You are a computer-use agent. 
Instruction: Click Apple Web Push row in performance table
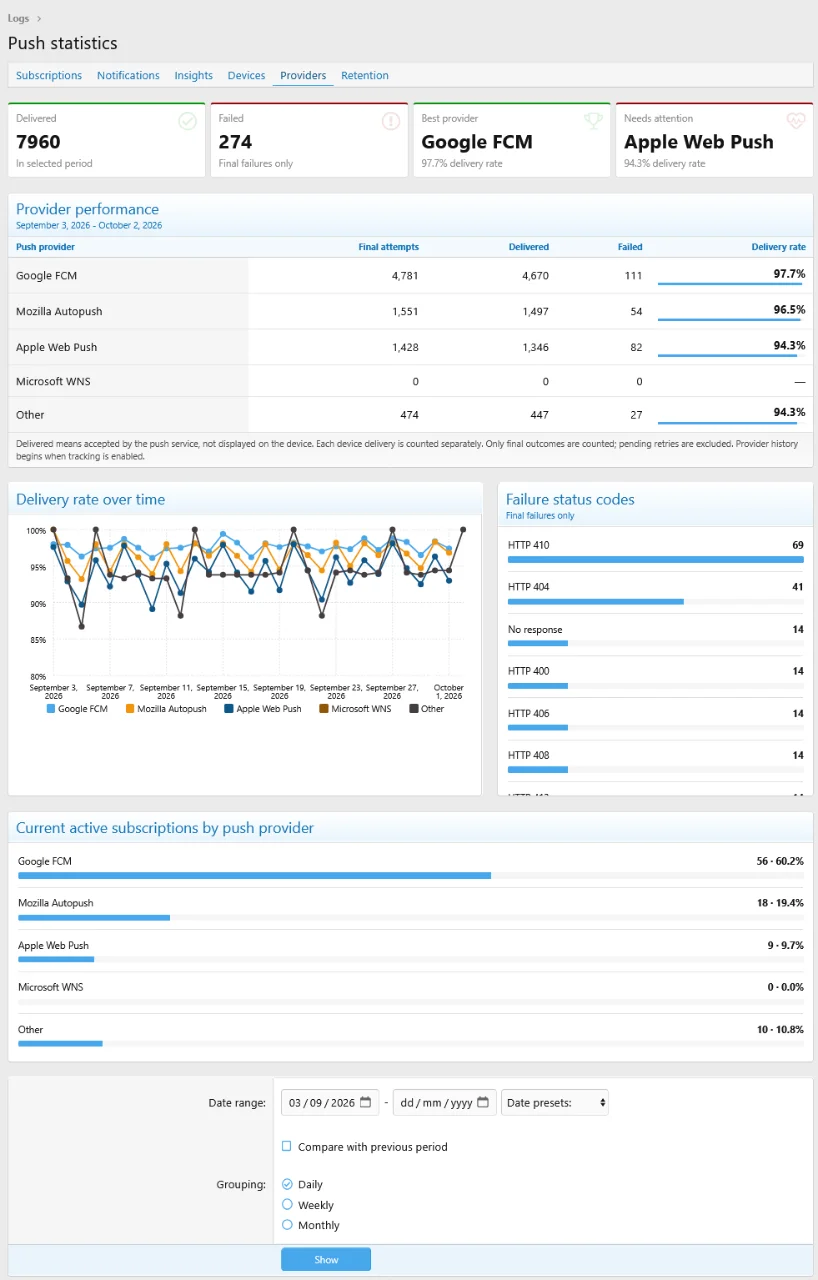410,347
